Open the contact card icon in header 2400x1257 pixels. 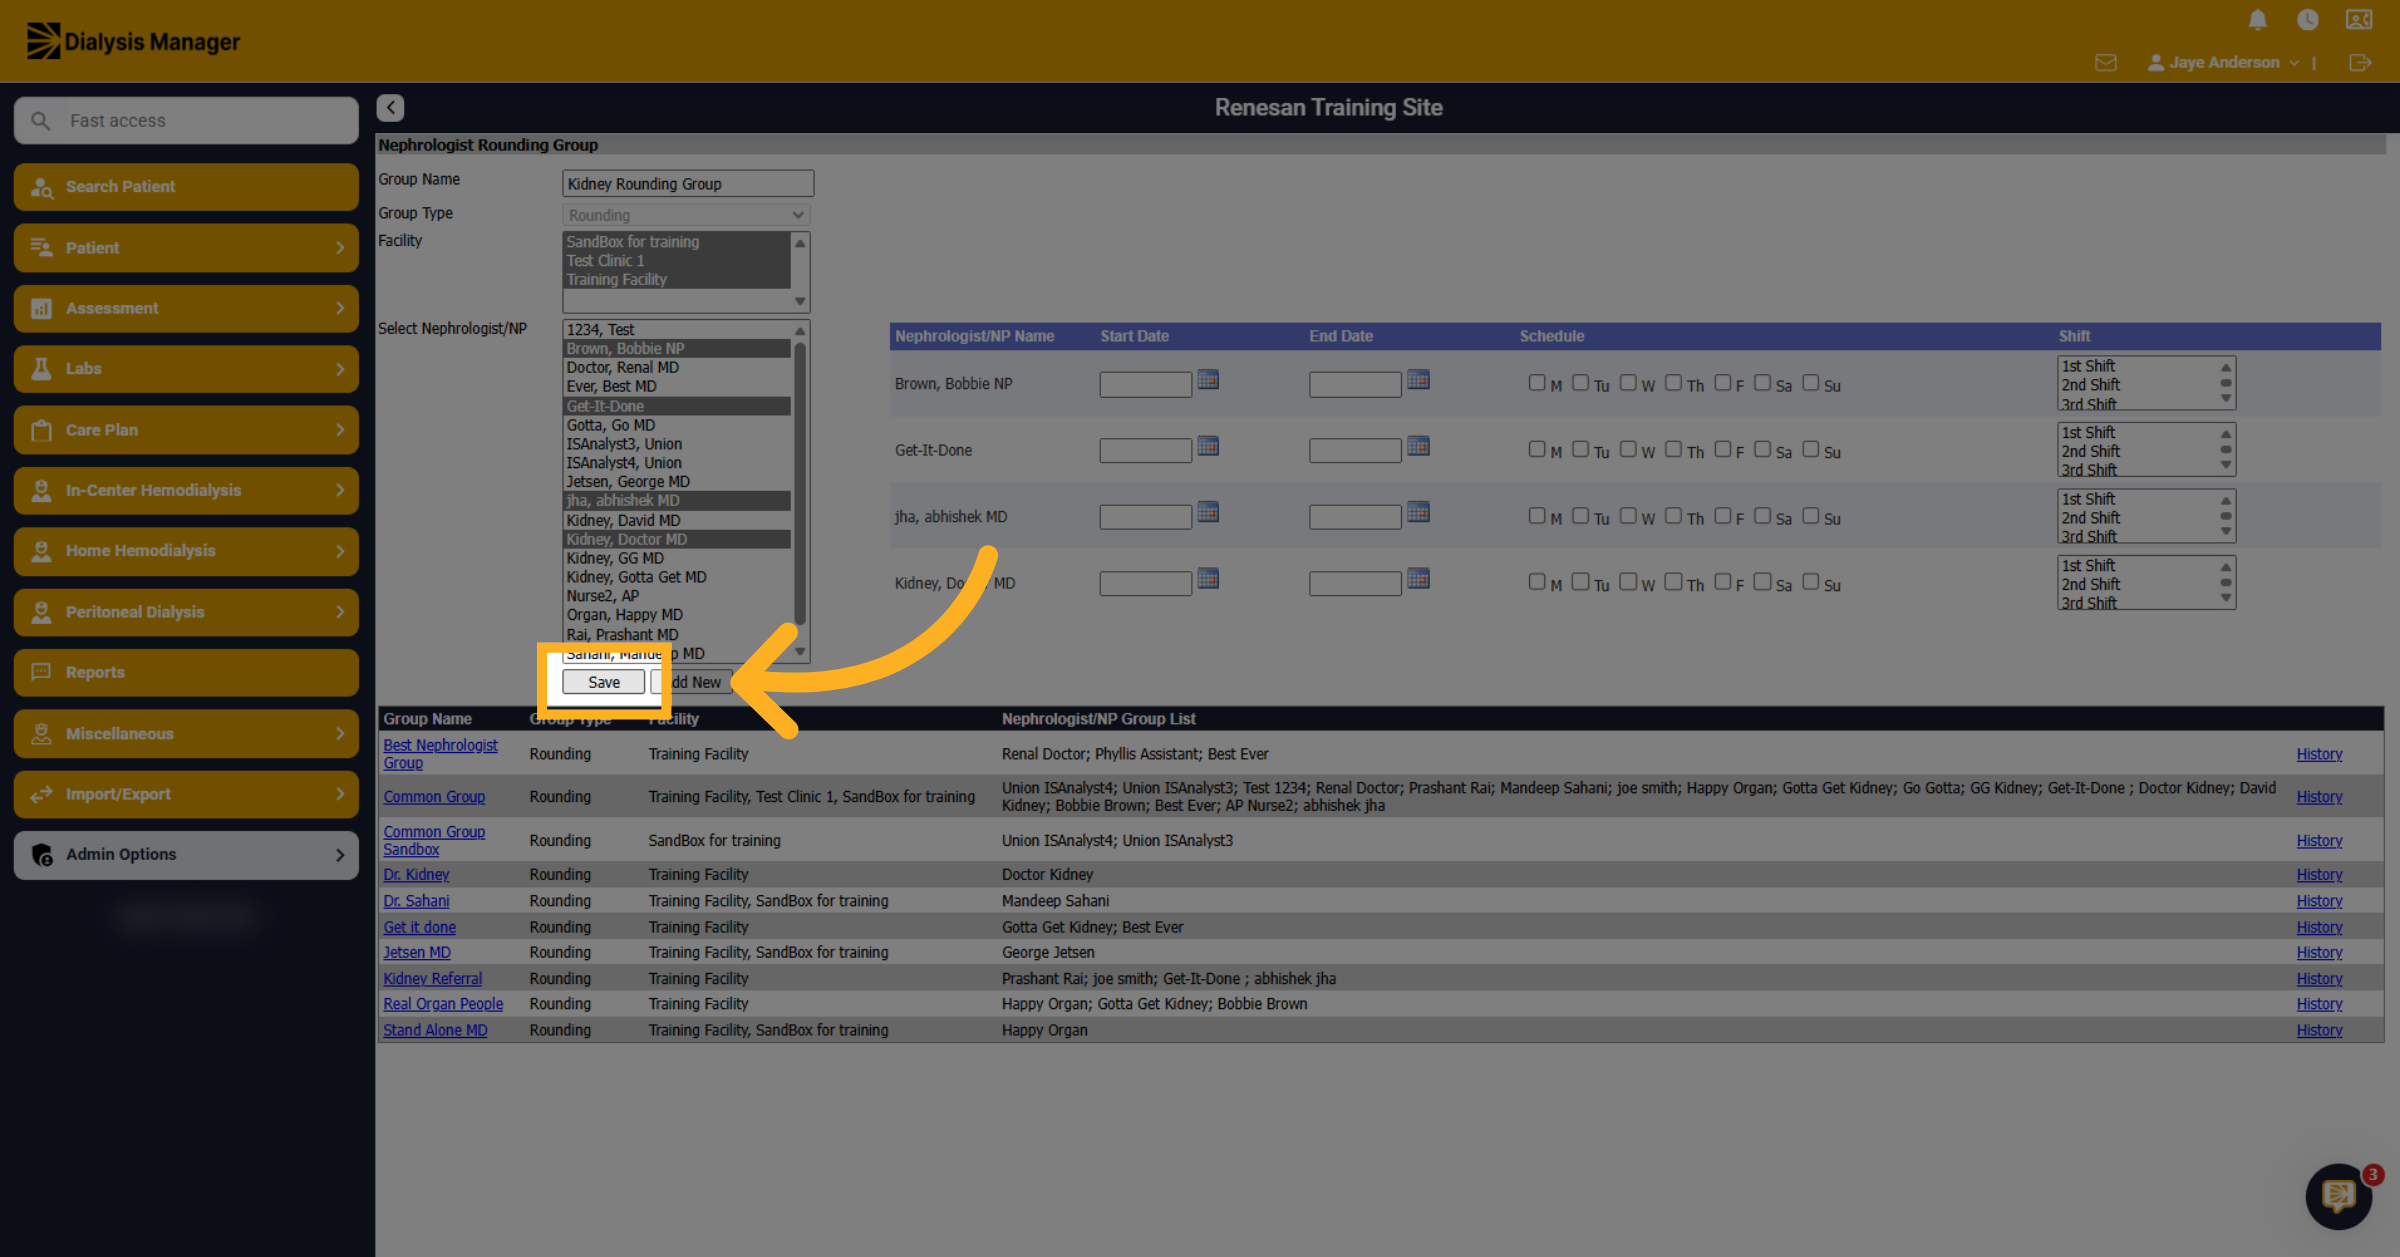pos(2359,20)
